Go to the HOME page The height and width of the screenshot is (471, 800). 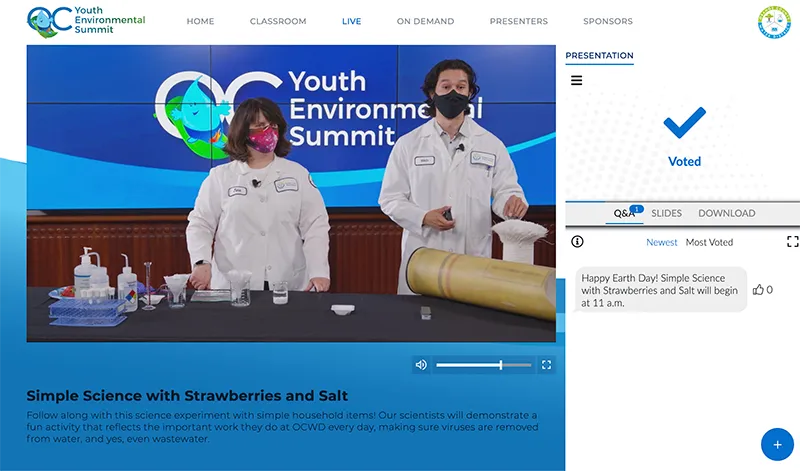[x=200, y=21]
